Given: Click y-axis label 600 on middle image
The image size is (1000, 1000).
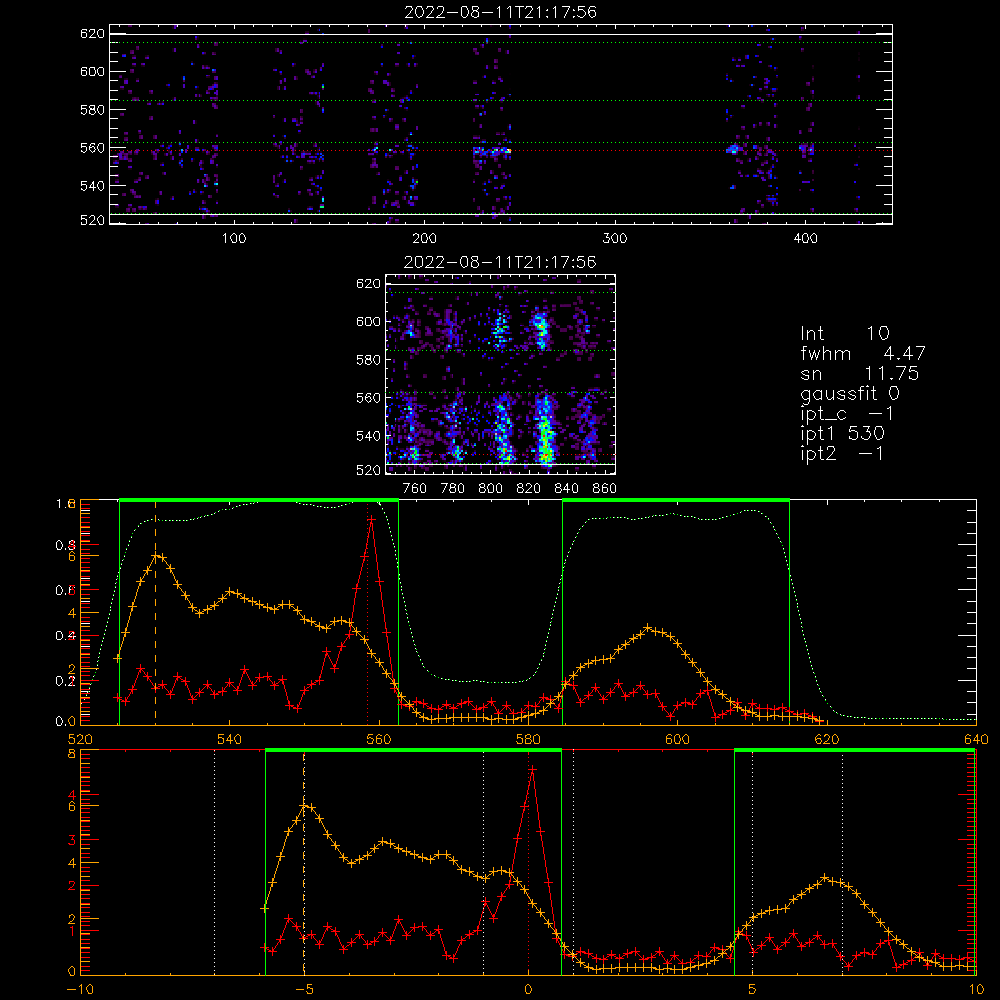Looking at the screenshot, I should [368, 321].
